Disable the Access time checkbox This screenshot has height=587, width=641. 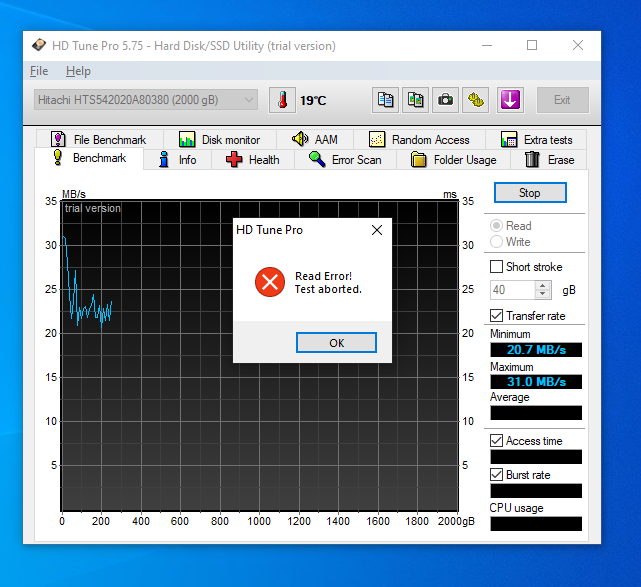point(496,441)
